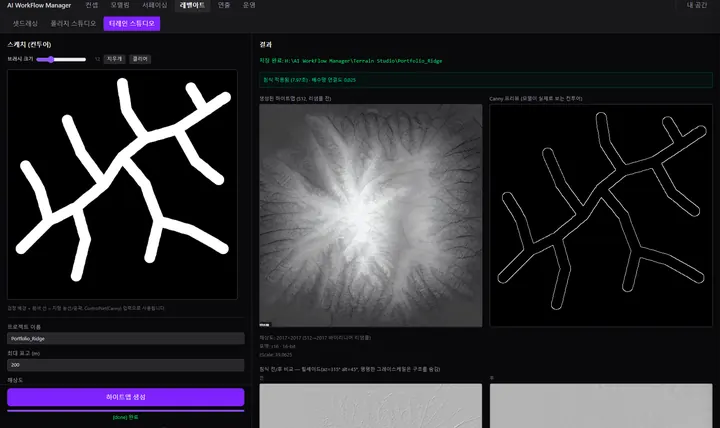Image resolution: width=720 pixels, height=428 pixels.
Task: Click the AI WorkFlow Manager title
Action: pyautogui.click(x=39, y=6)
